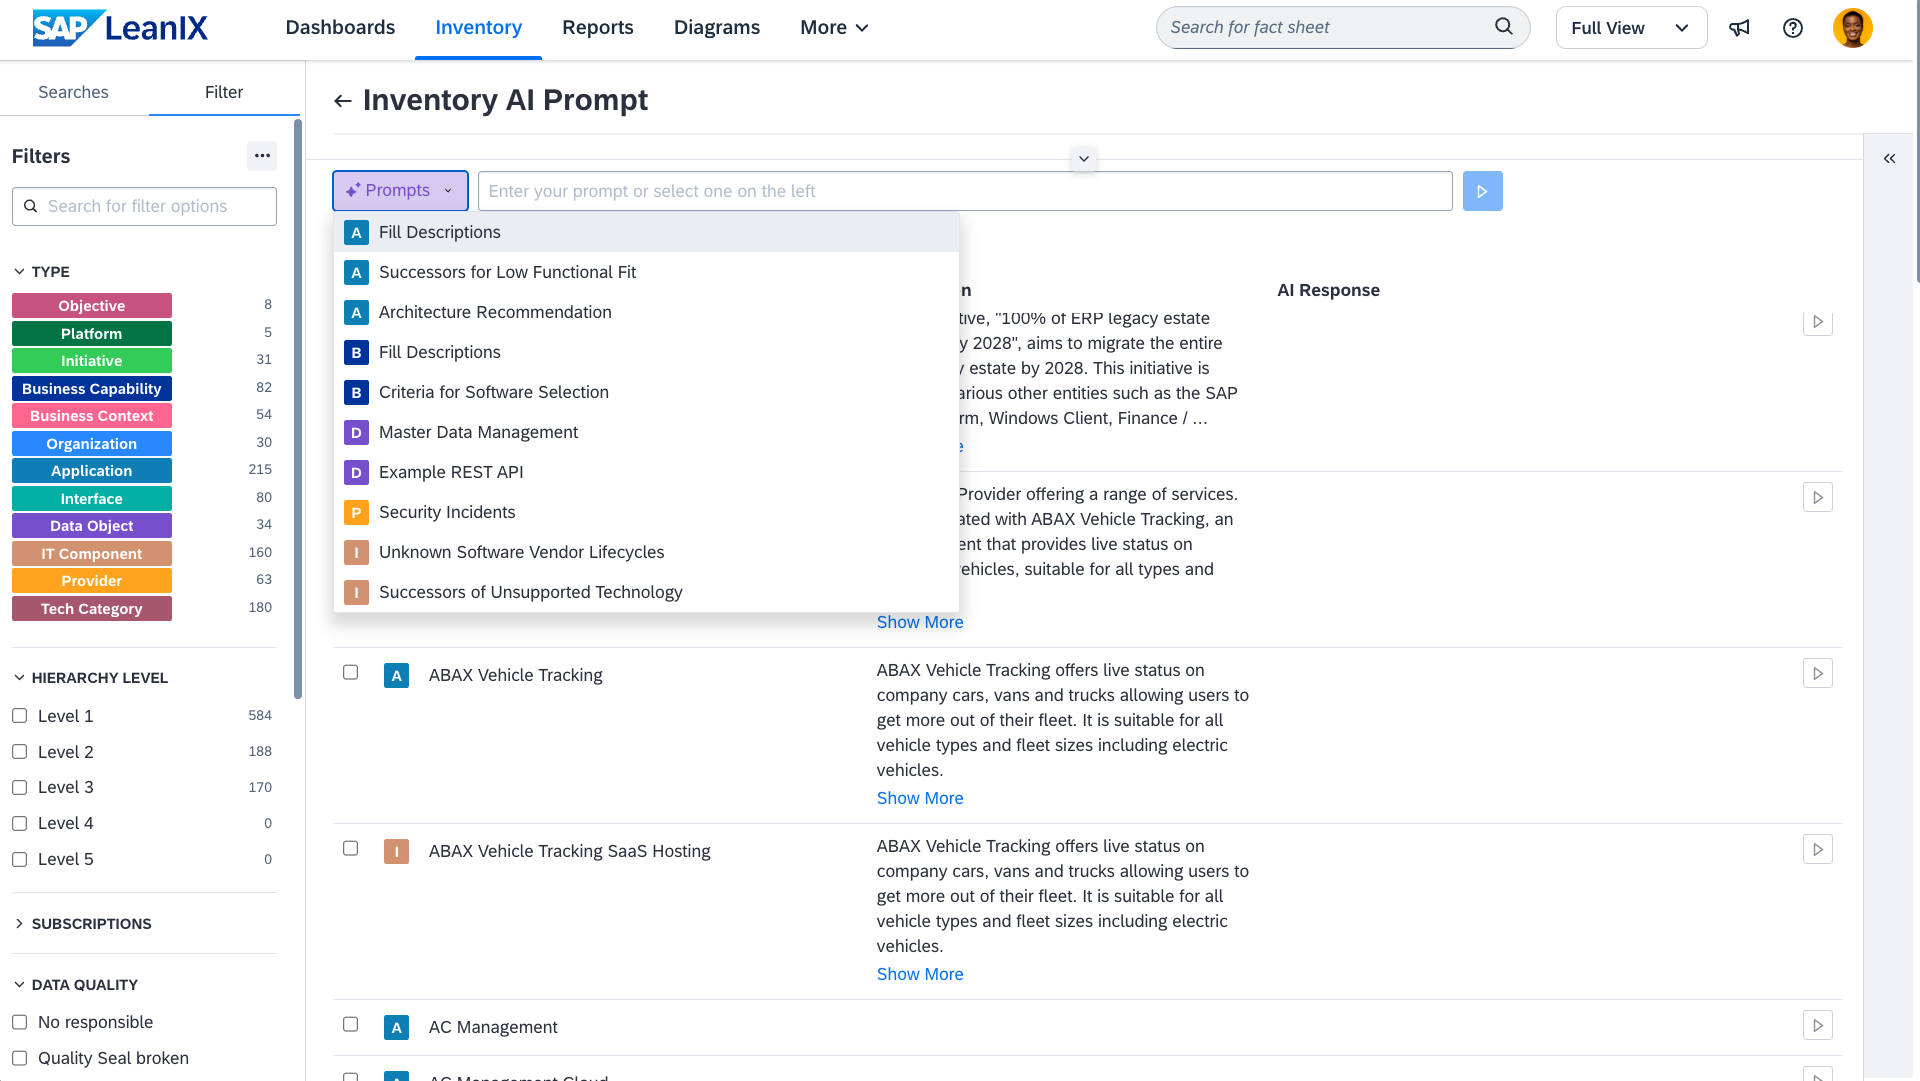Show More for ABAX Vehicle Tracking SaaS Hosting description
The height and width of the screenshot is (1081, 1920).
(920, 974)
